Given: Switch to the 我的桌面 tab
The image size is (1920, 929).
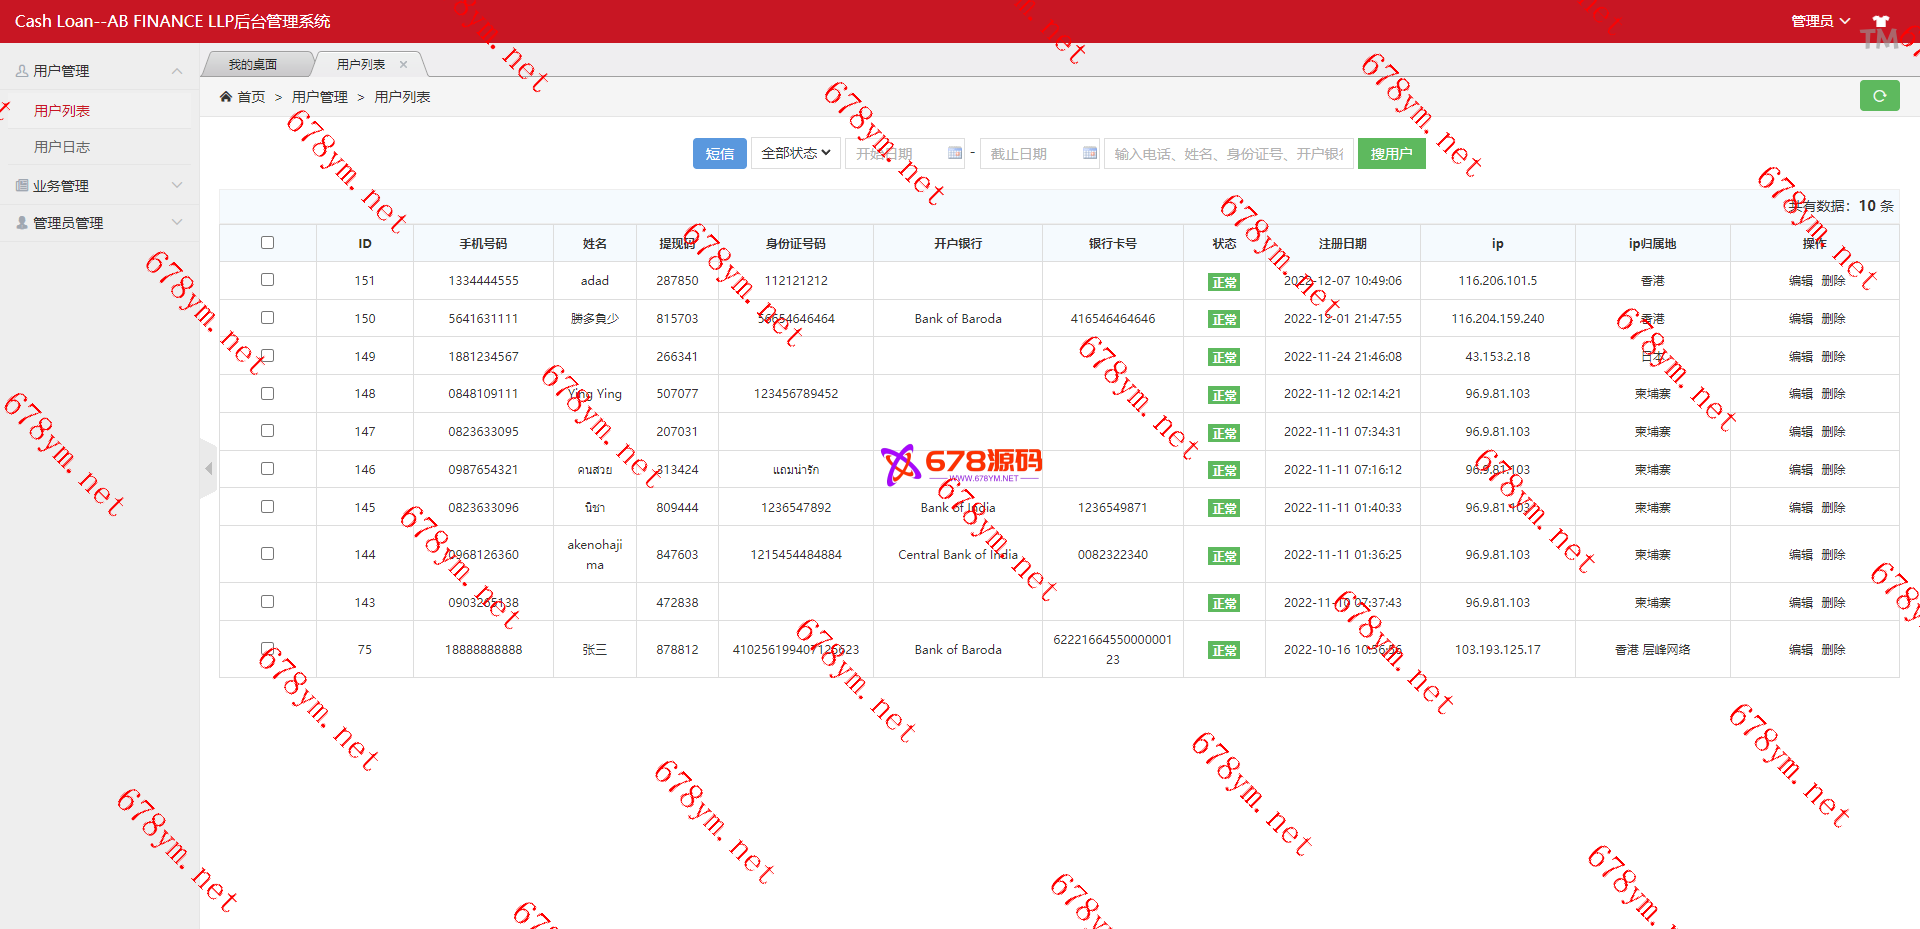Looking at the screenshot, I should pos(253,65).
